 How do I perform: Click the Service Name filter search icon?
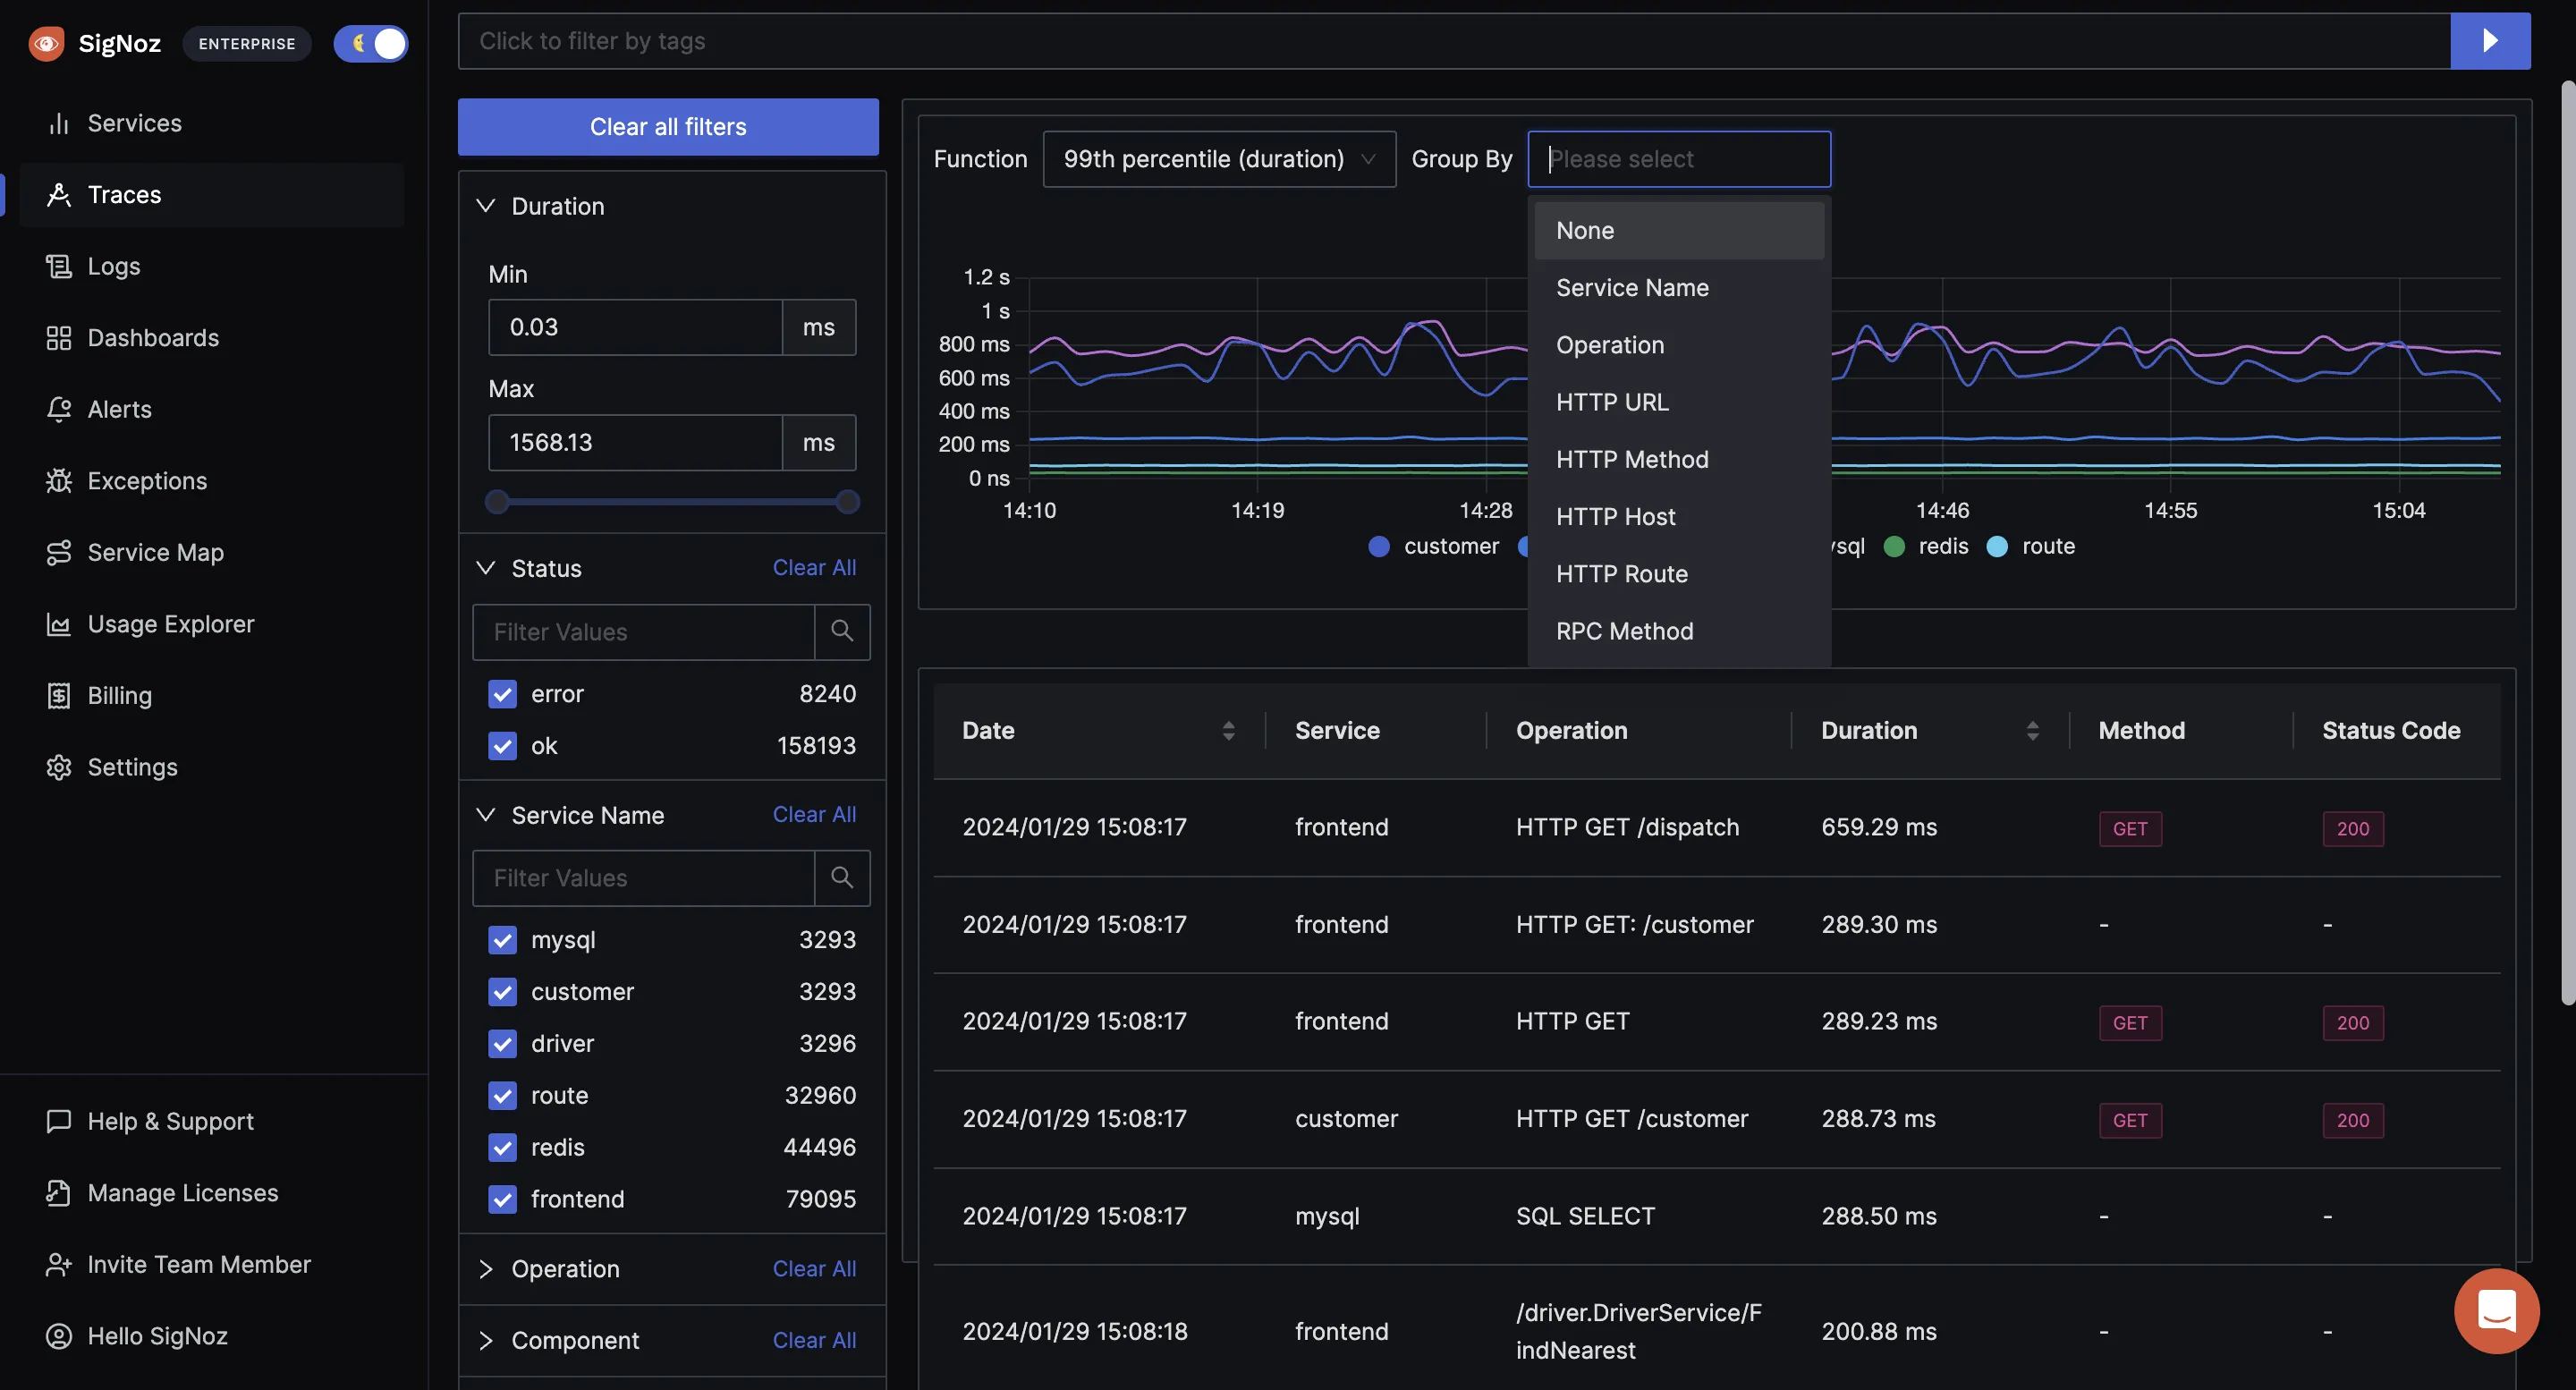pos(842,877)
